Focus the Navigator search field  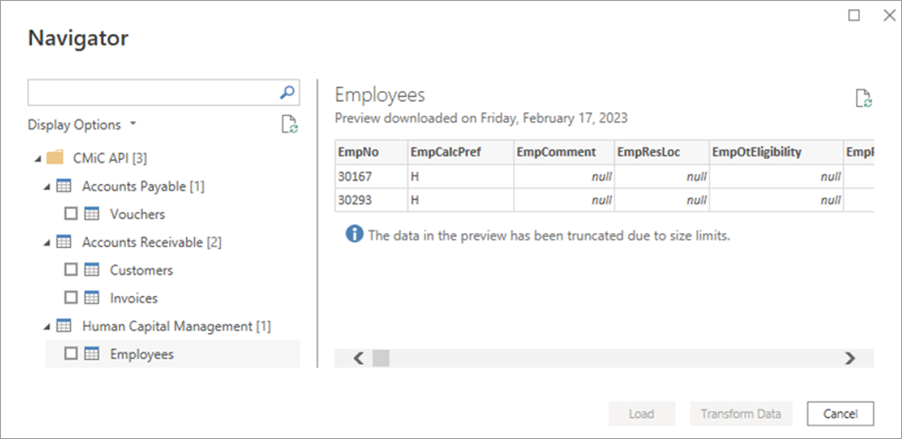click(x=150, y=93)
